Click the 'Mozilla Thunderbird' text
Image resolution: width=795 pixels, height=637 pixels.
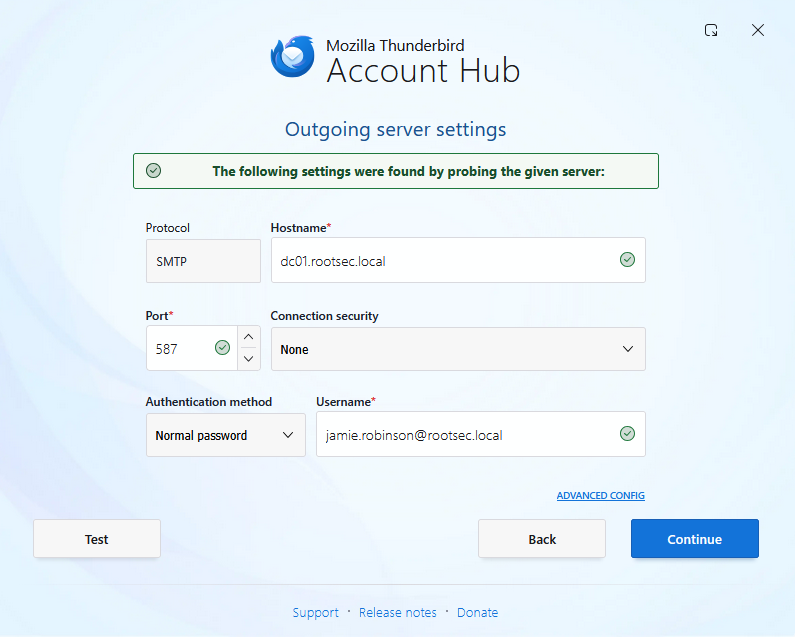point(395,46)
